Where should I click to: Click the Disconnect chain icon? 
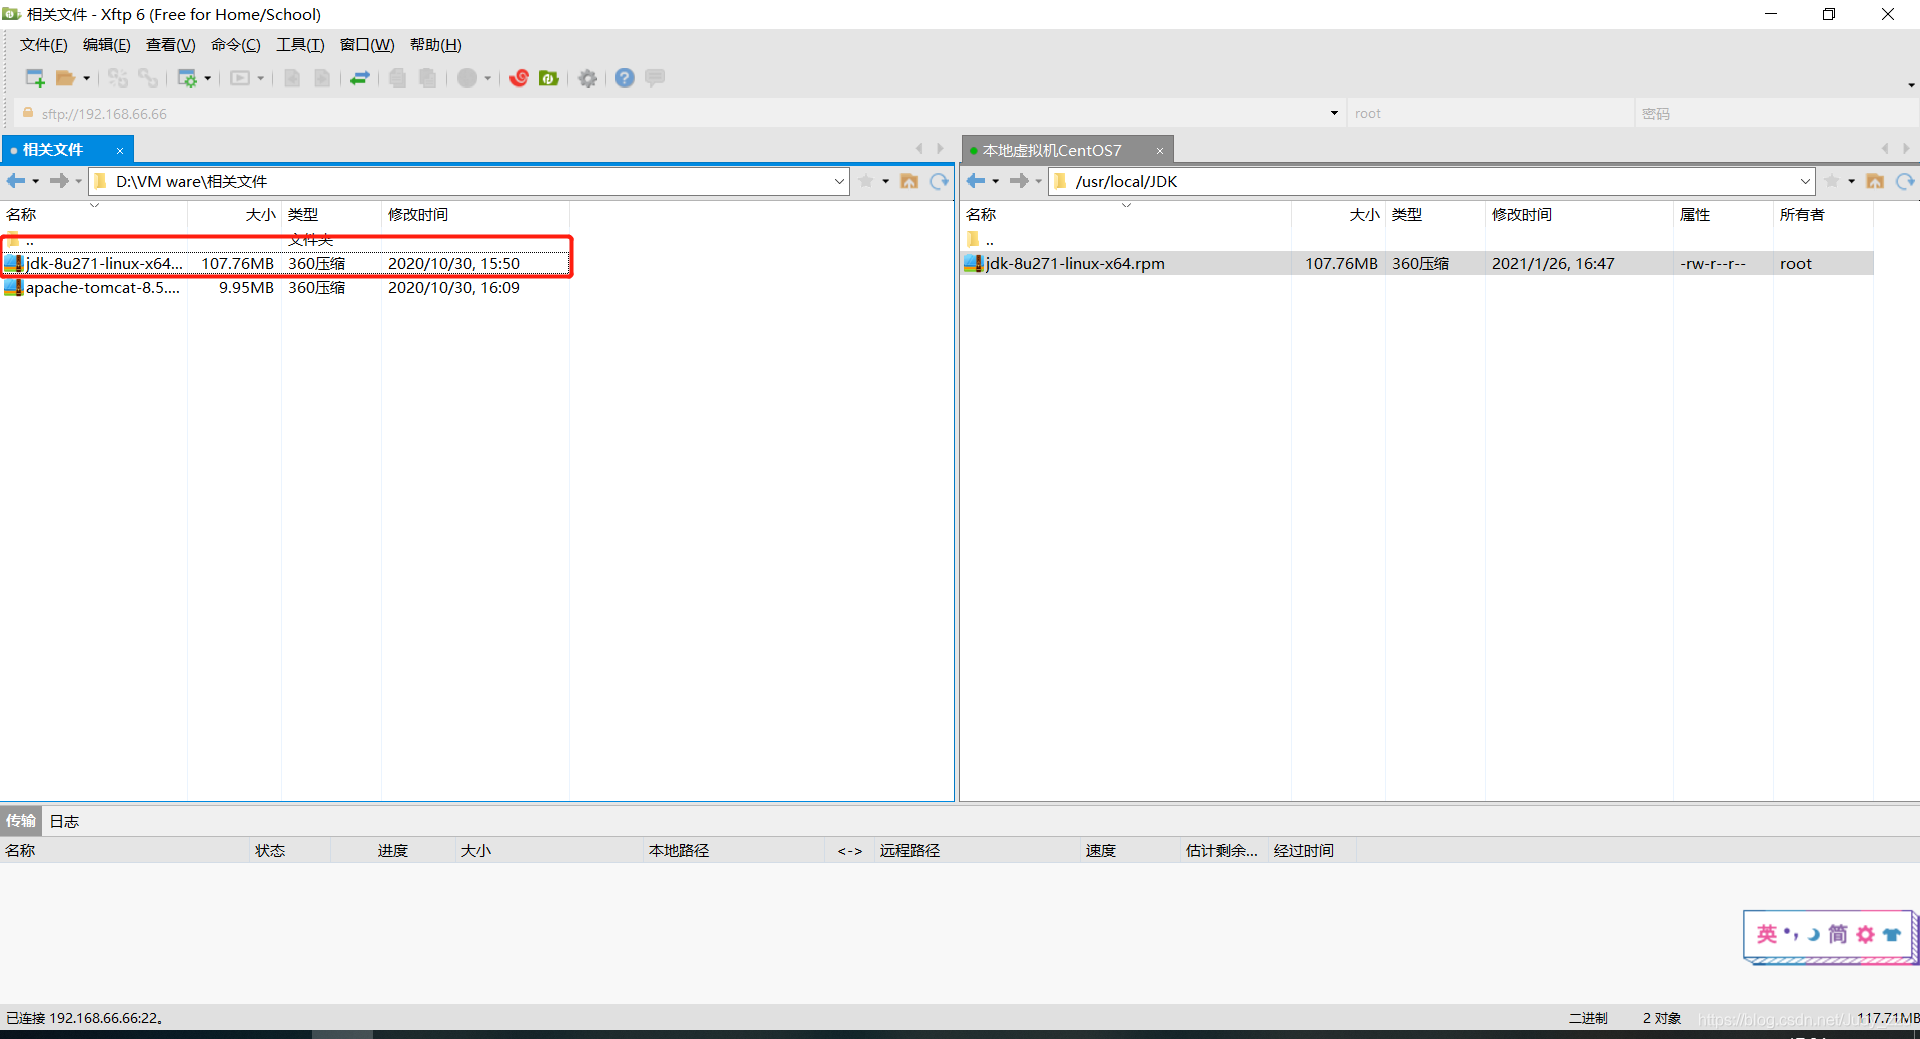point(148,78)
